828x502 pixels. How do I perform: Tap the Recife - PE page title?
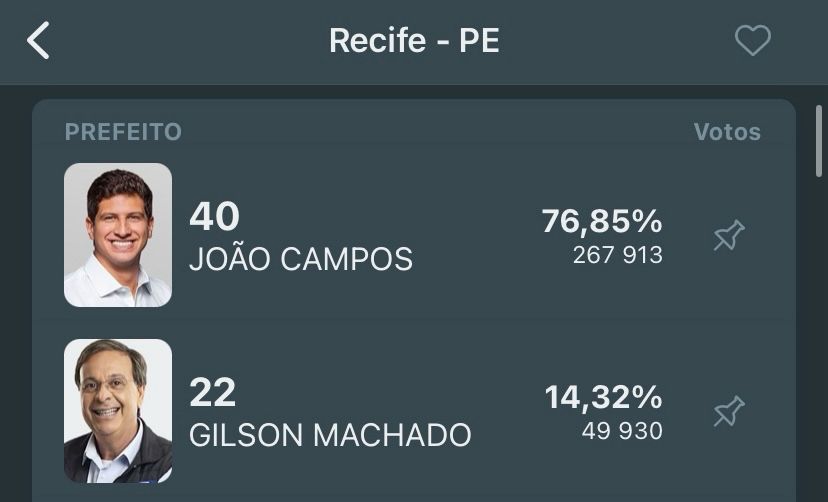pyautogui.click(x=414, y=41)
